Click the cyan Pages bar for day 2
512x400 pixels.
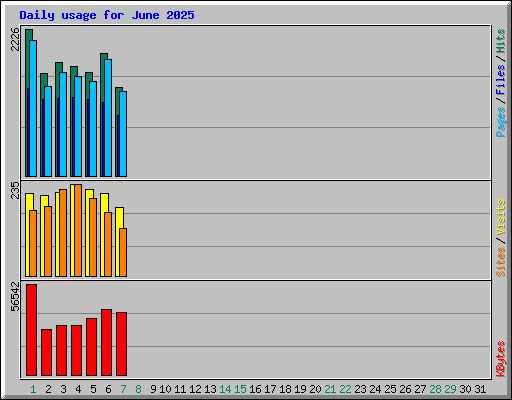tap(48, 131)
